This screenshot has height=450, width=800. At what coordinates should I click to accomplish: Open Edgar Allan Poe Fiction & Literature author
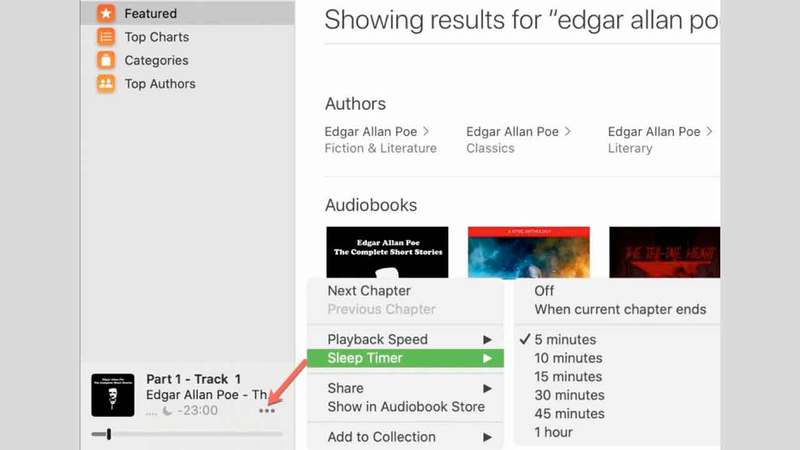tap(380, 139)
